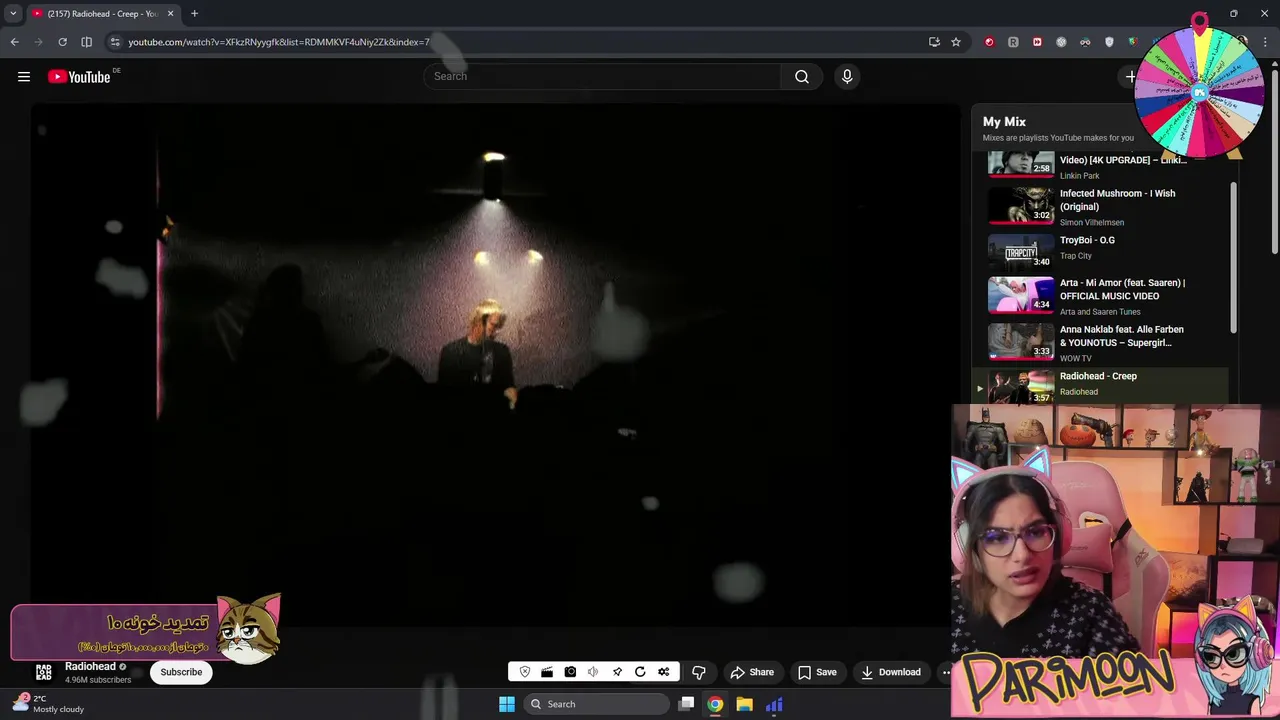
Task: Open more actions ellipsis beside Download
Action: [x=945, y=672]
